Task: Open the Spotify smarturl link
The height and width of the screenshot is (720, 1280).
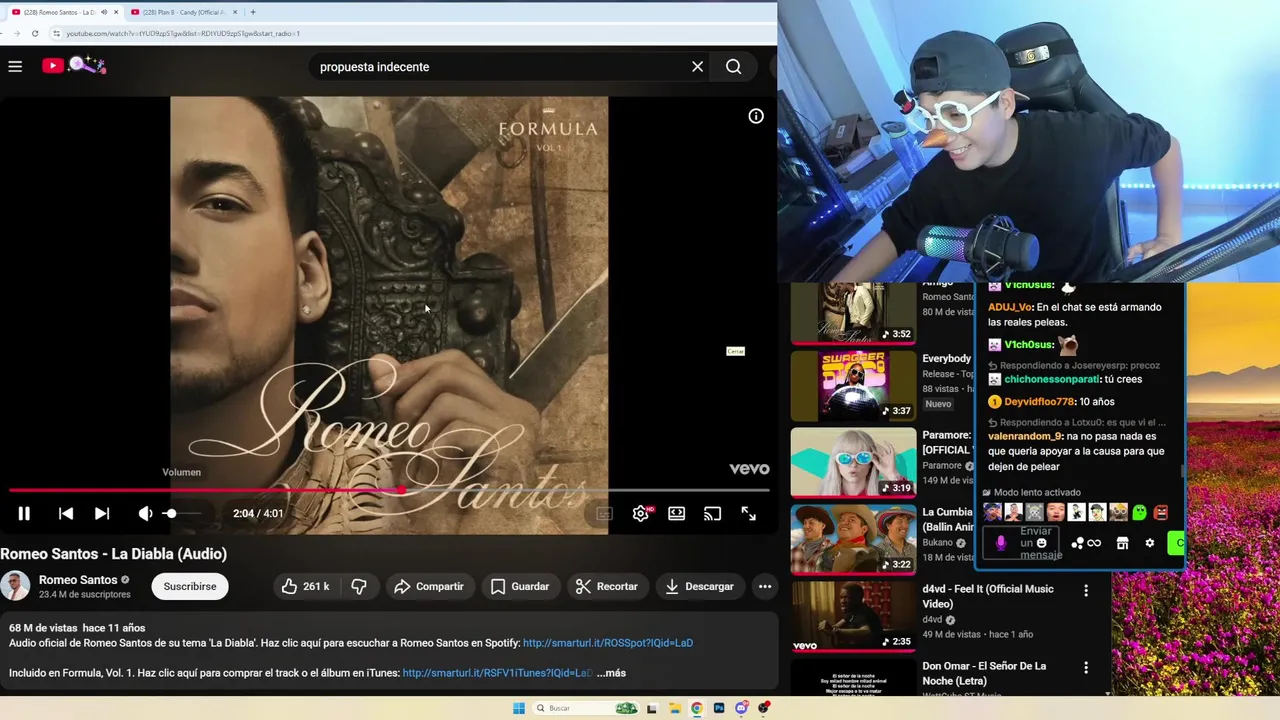Action: pyautogui.click(x=608, y=643)
